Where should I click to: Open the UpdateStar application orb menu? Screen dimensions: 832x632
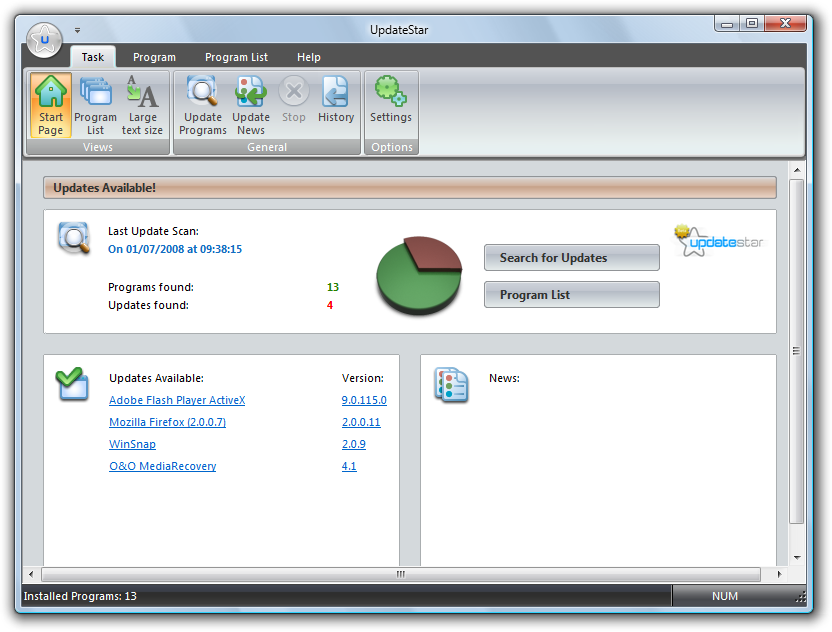coord(45,40)
